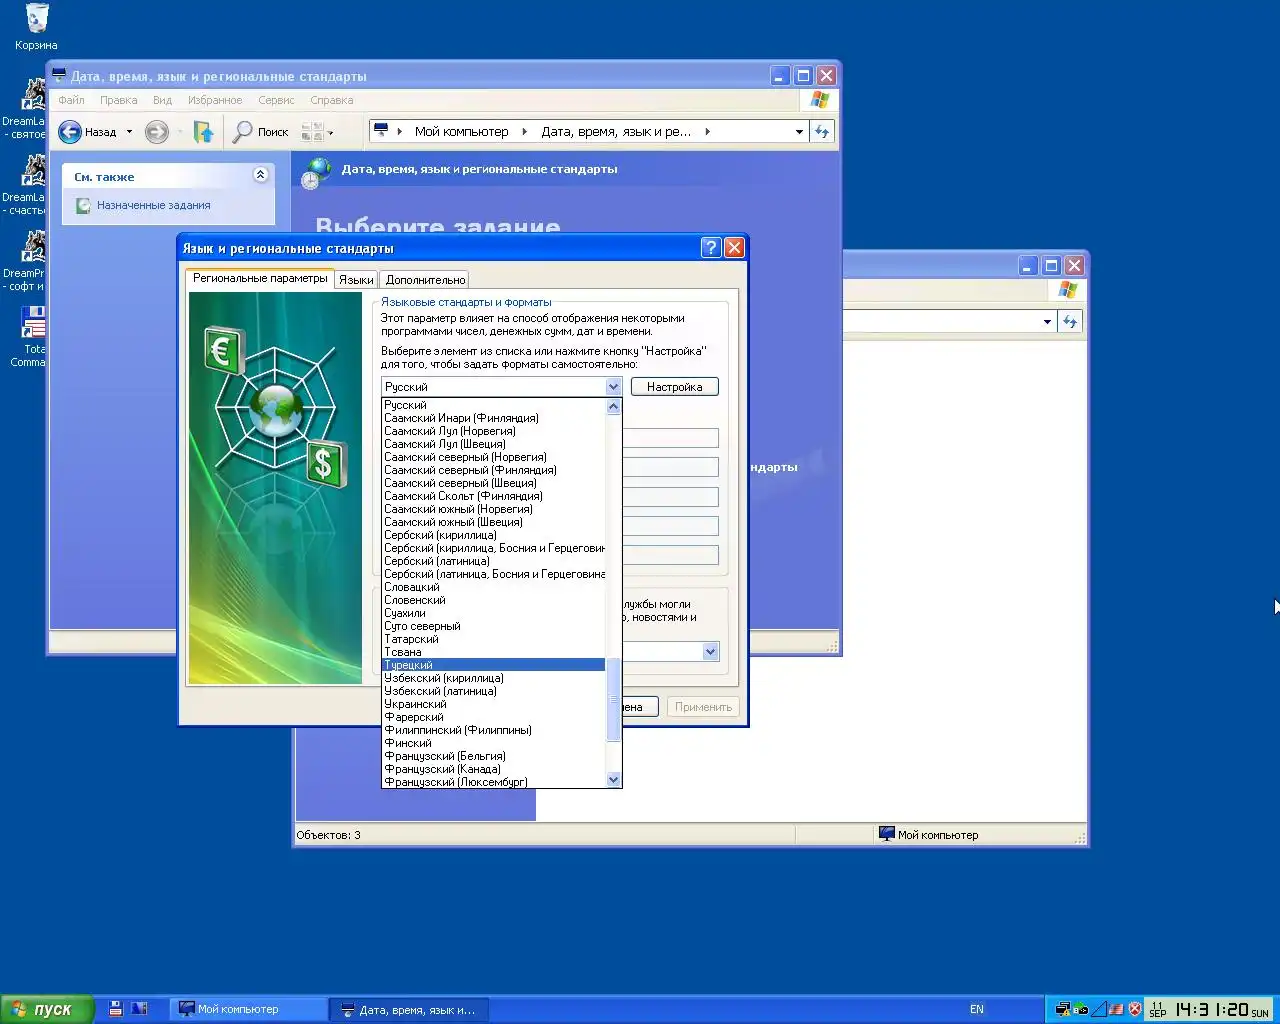
Task: Click the Поиск search magnifier icon
Action: (242, 132)
